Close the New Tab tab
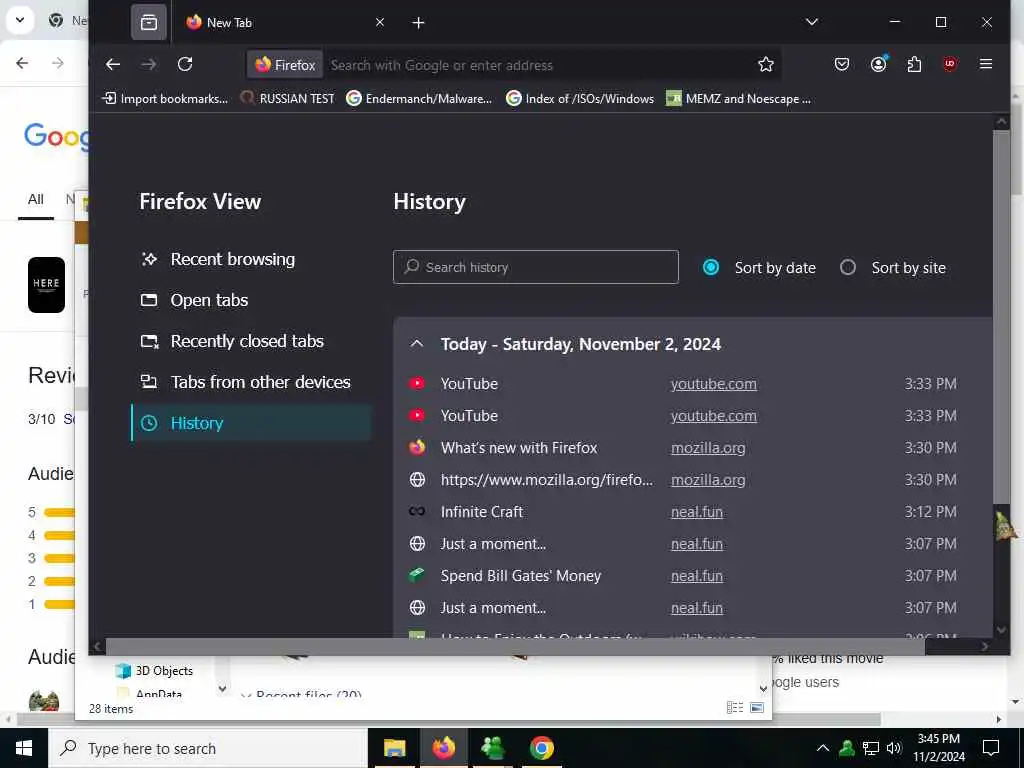The height and width of the screenshot is (768, 1024). pos(380,23)
